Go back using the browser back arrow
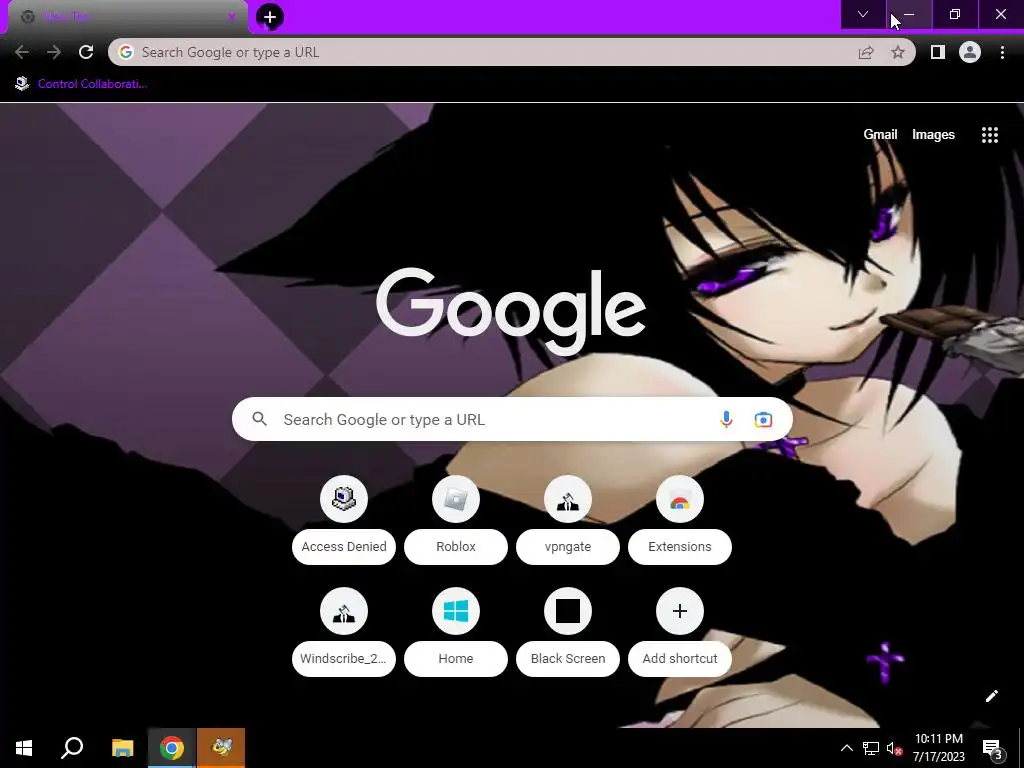Viewport: 1024px width, 768px height. [x=22, y=52]
